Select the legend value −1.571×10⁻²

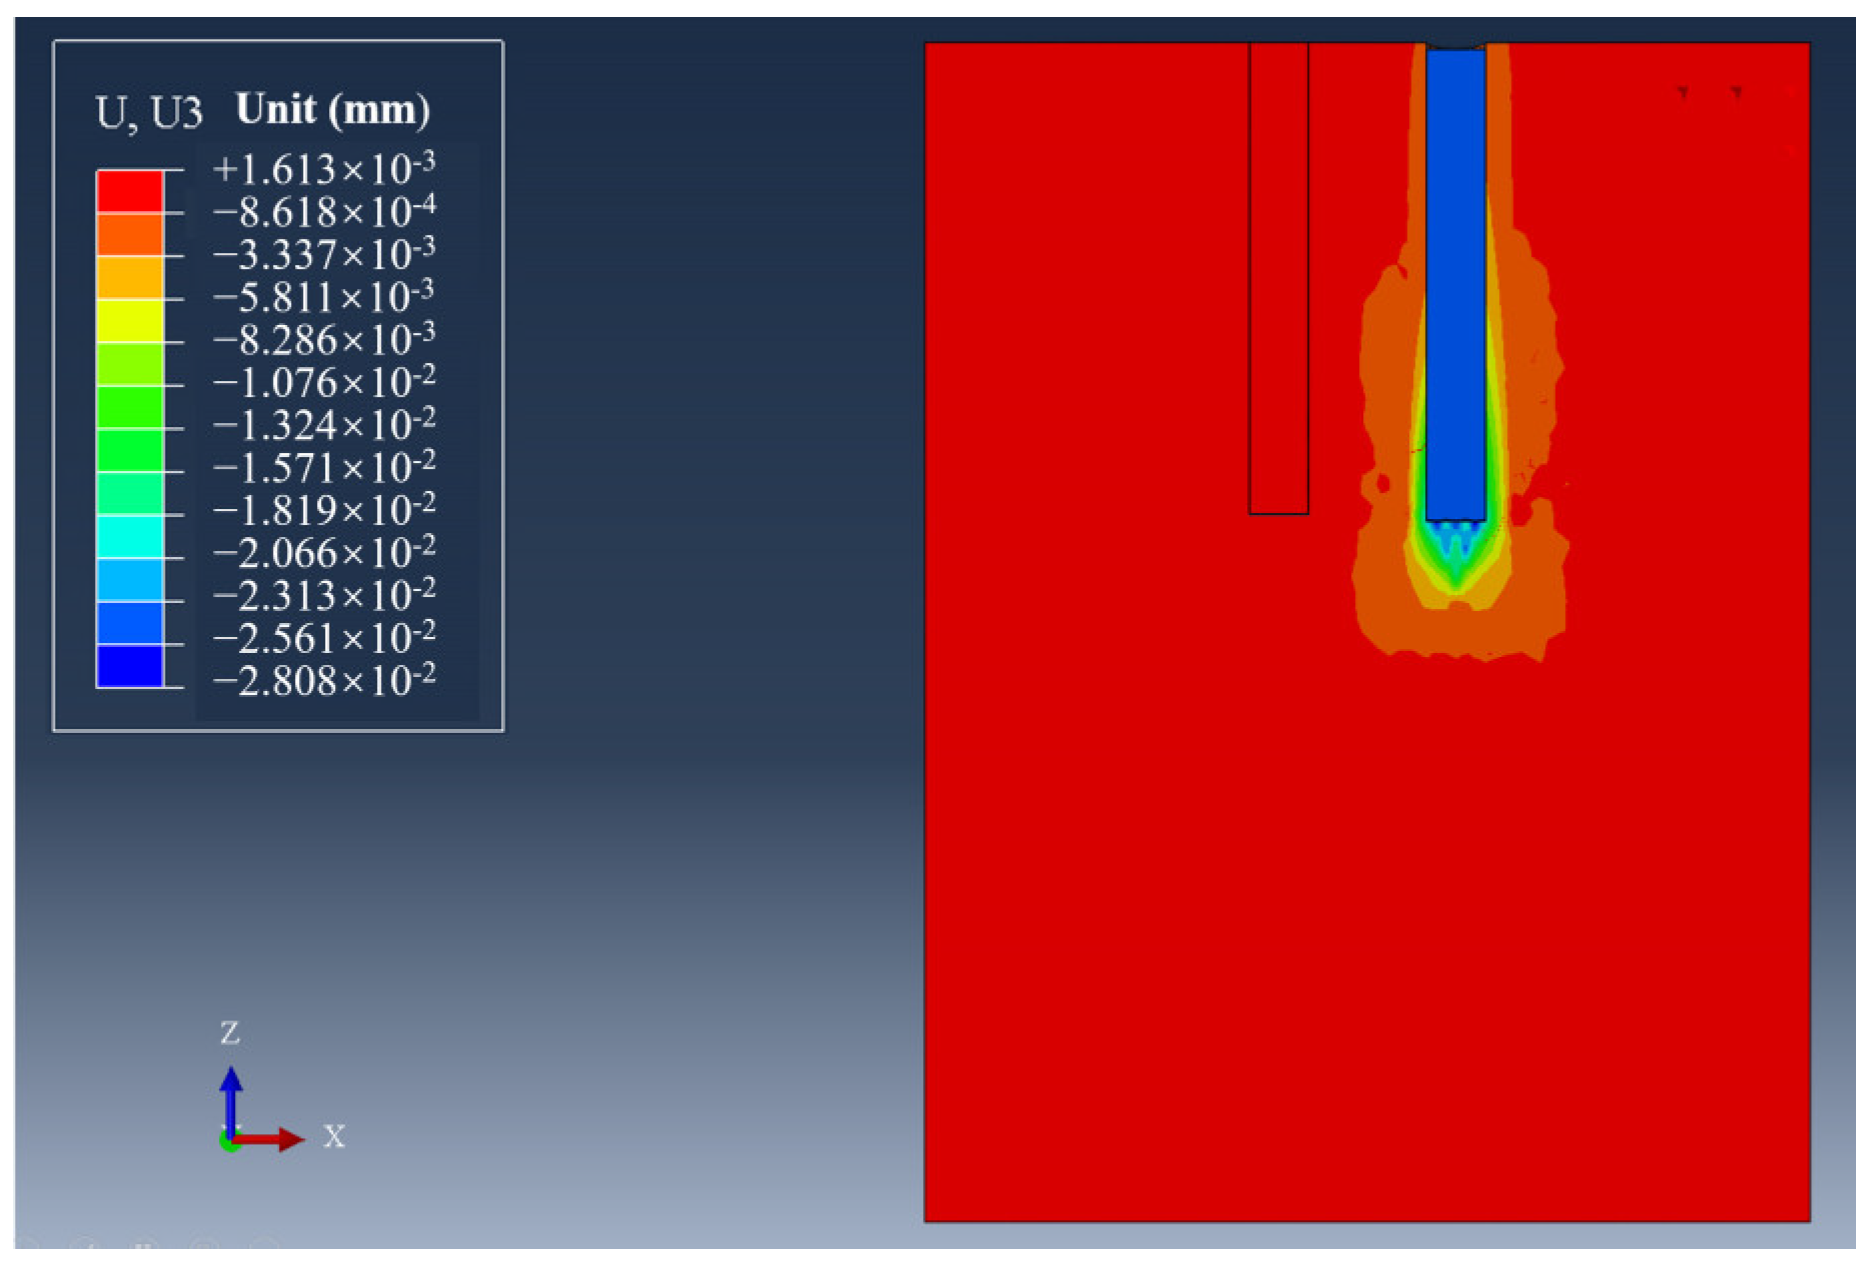pos(324,467)
